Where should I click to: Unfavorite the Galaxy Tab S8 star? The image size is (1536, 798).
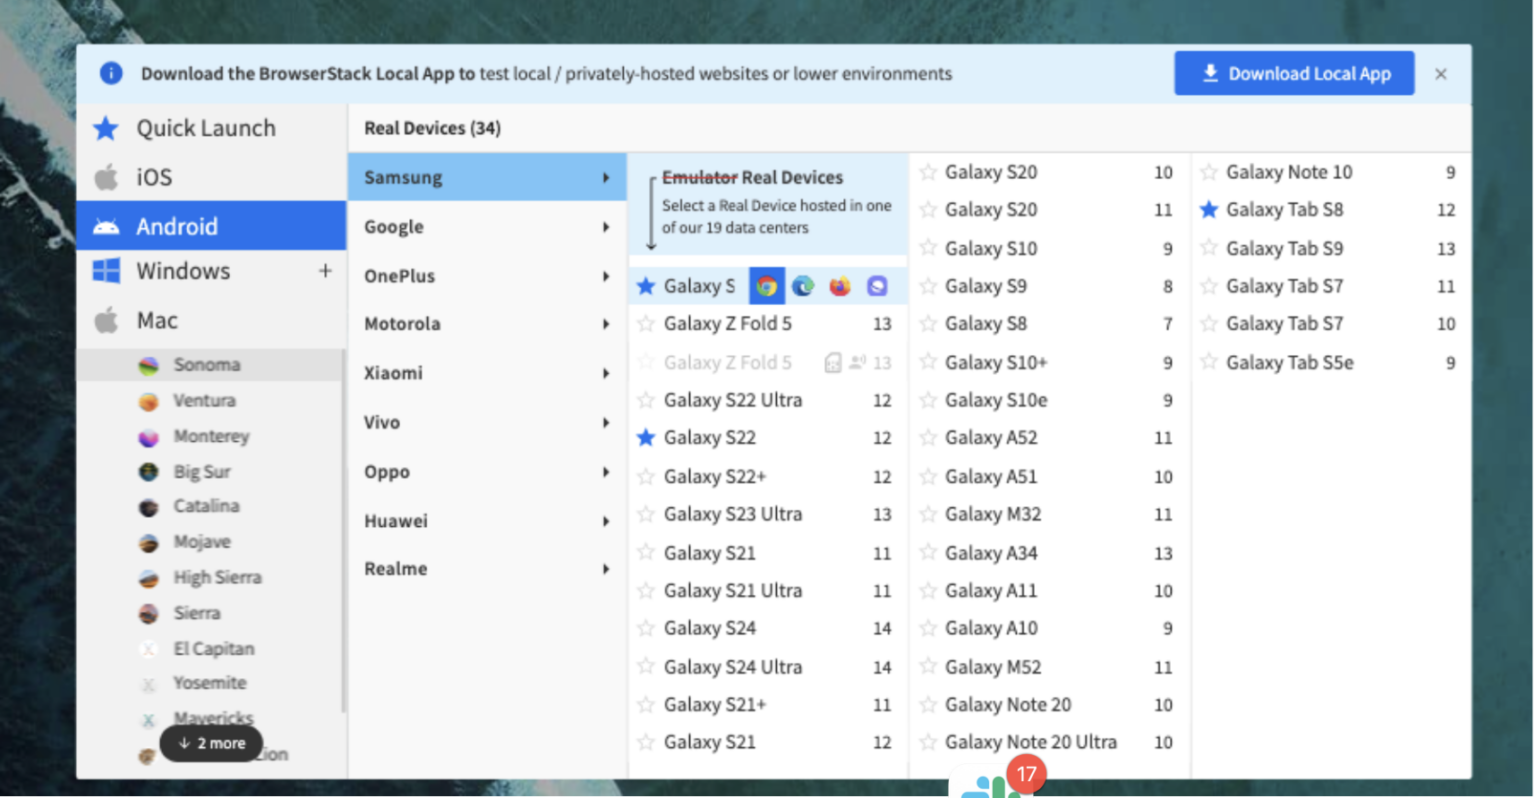pos(1209,210)
